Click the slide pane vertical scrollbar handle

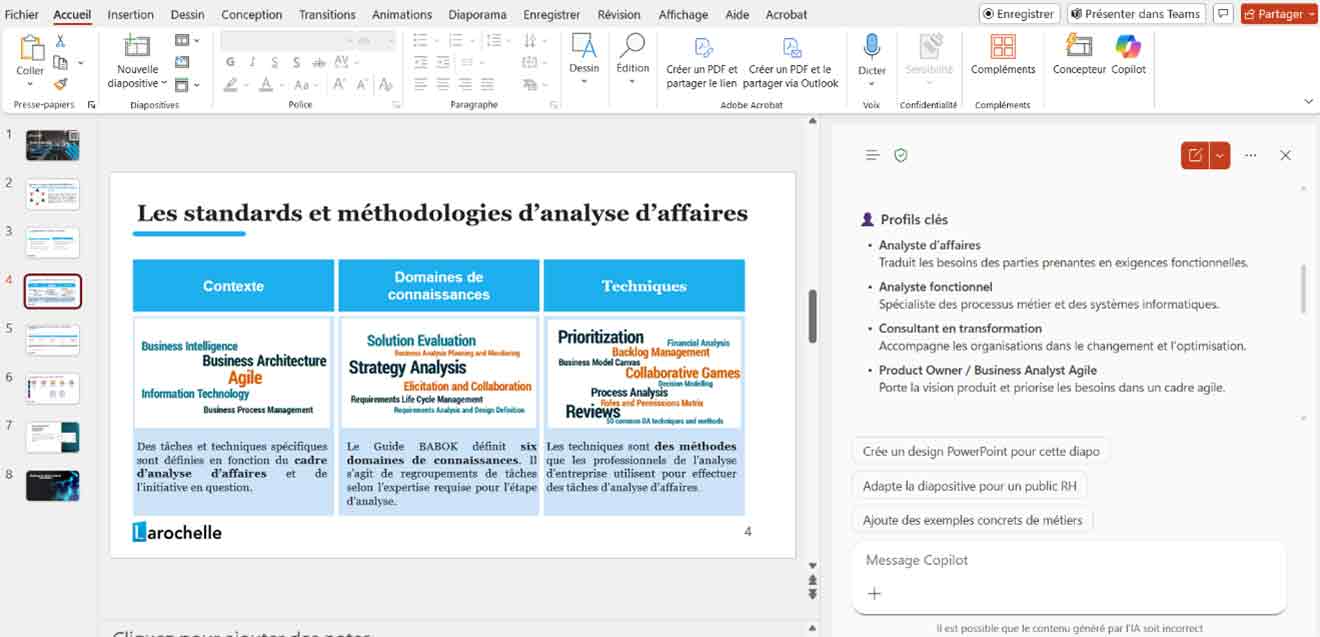tap(813, 315)
